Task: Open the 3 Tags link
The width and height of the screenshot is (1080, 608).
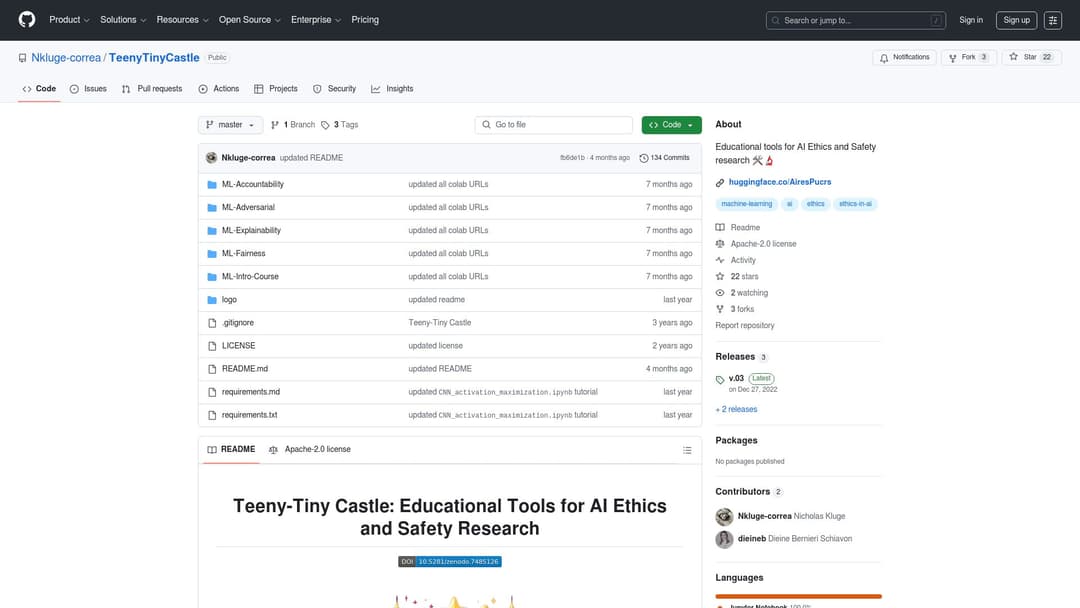Action: (x=340, y=125)
